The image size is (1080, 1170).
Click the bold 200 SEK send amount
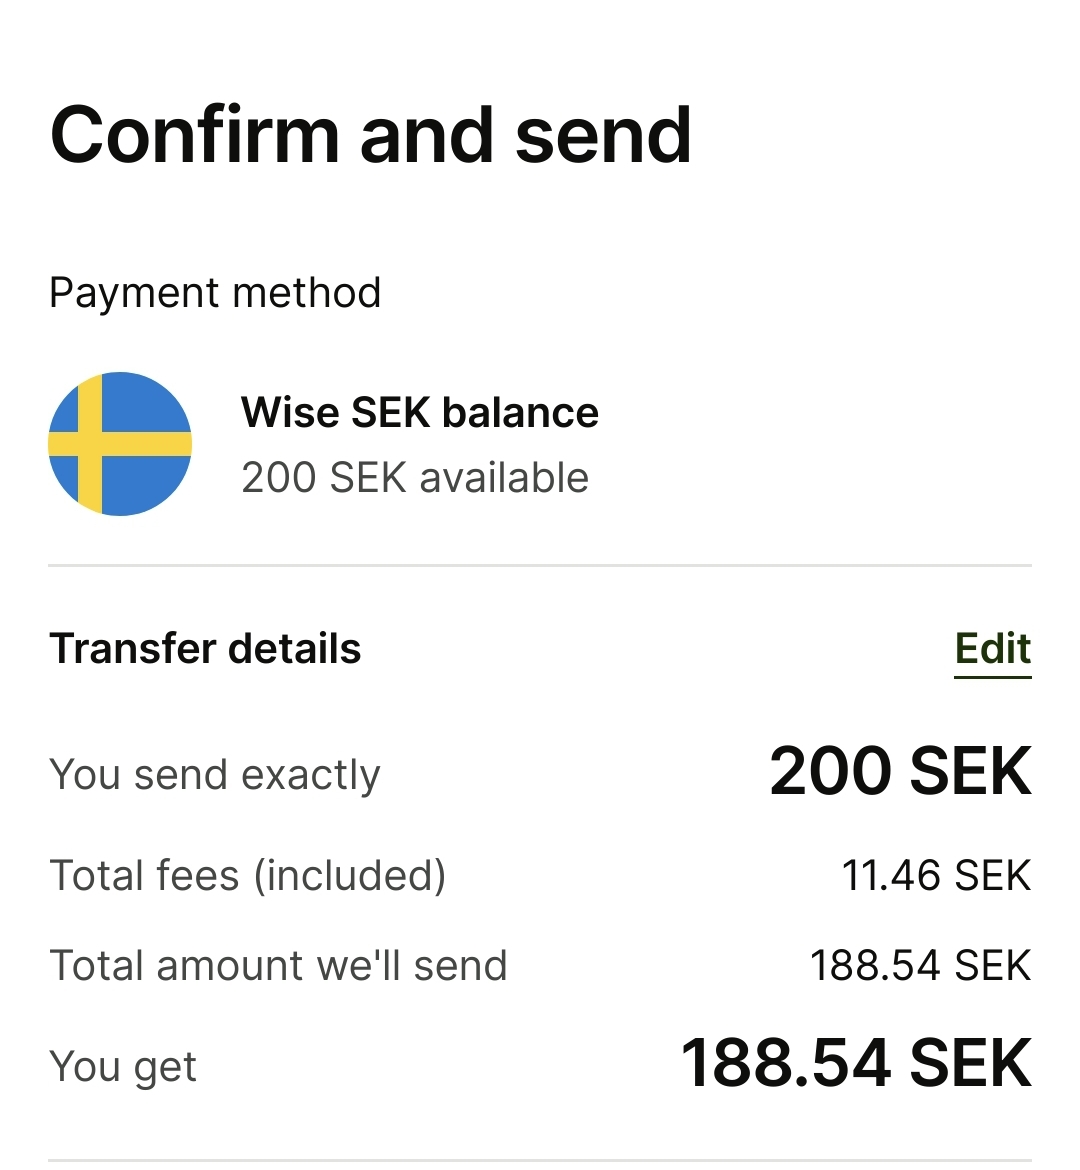click(900, 772)
